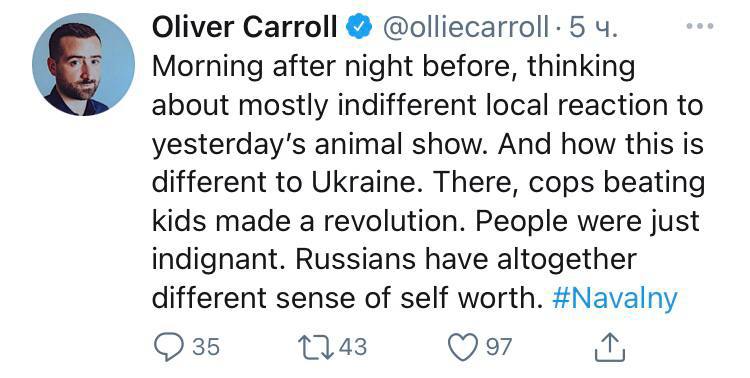Retweet using the arrows icon
Image resolution: width=750 pixels, height=378 pixels.
pyautogui.click(x=316, y=347)
